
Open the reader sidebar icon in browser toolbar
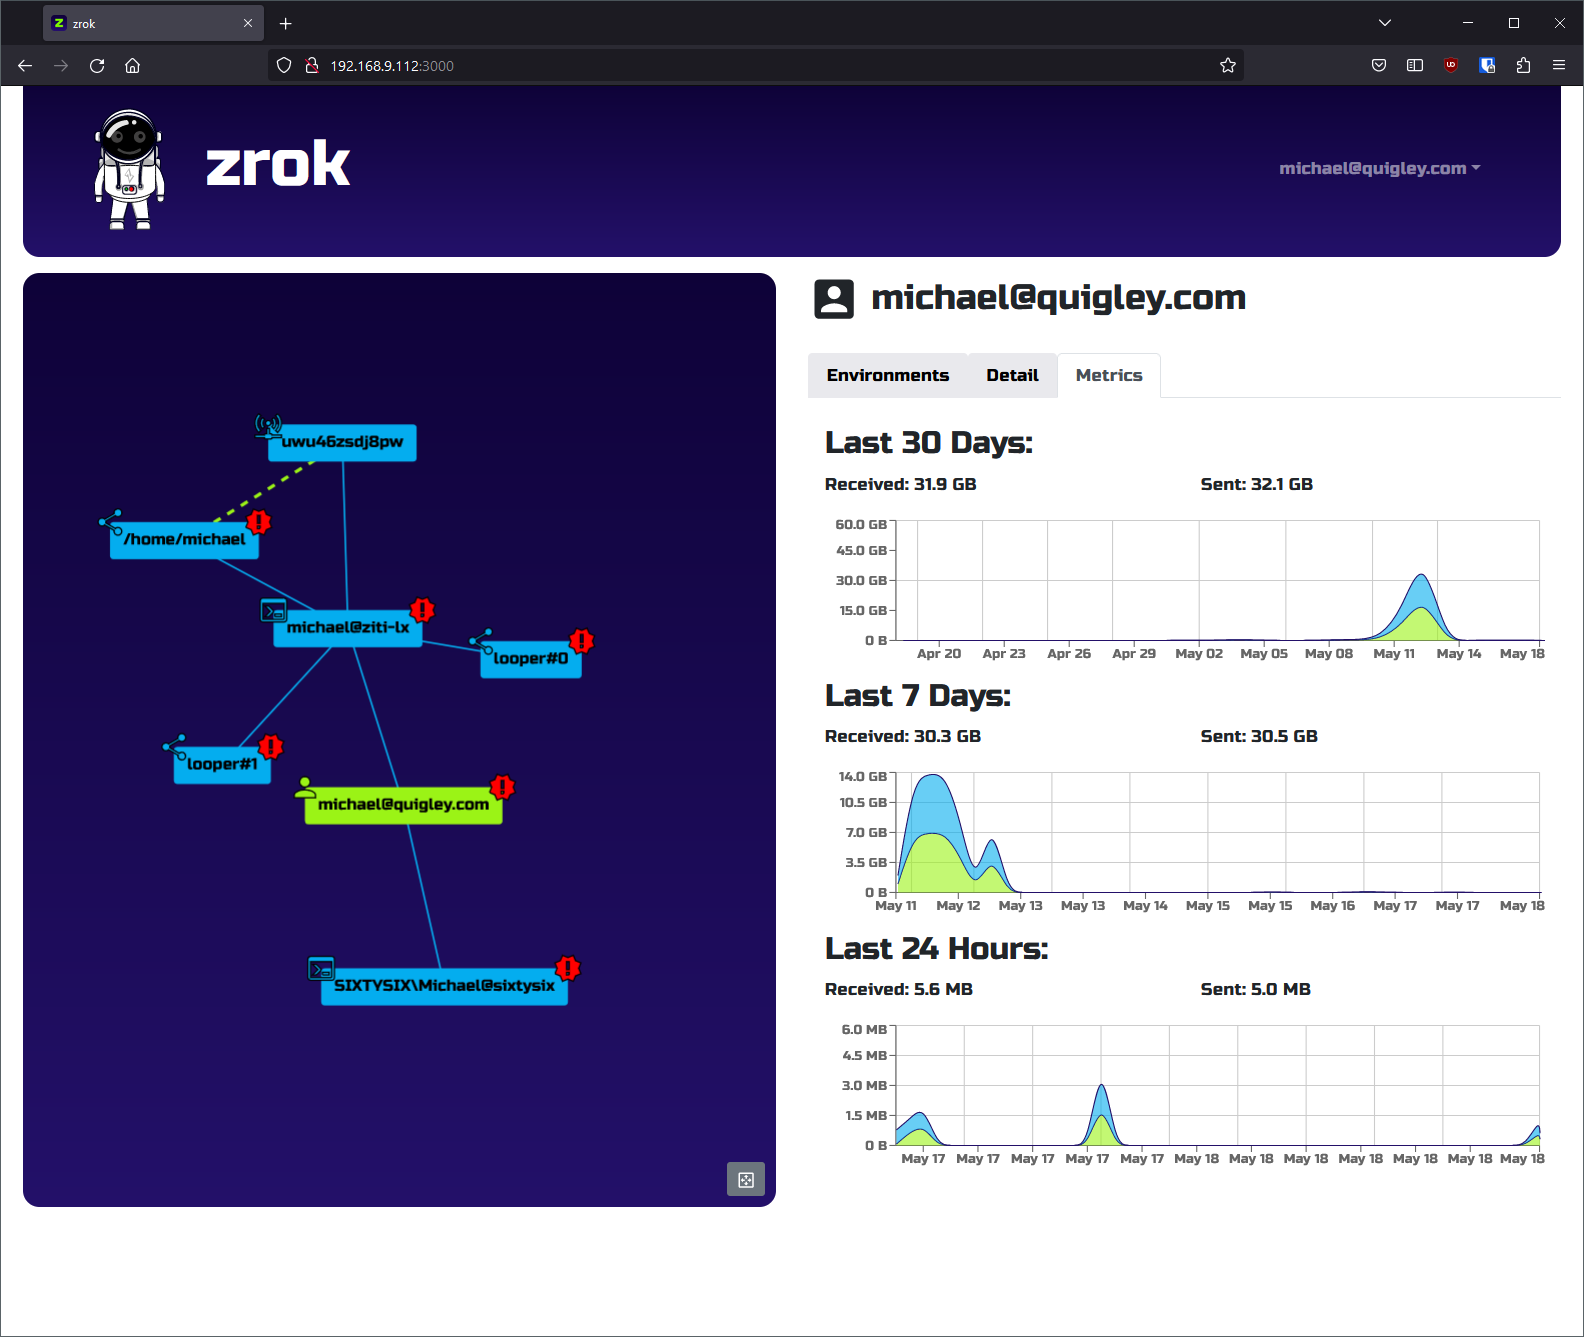[1415, 66]
